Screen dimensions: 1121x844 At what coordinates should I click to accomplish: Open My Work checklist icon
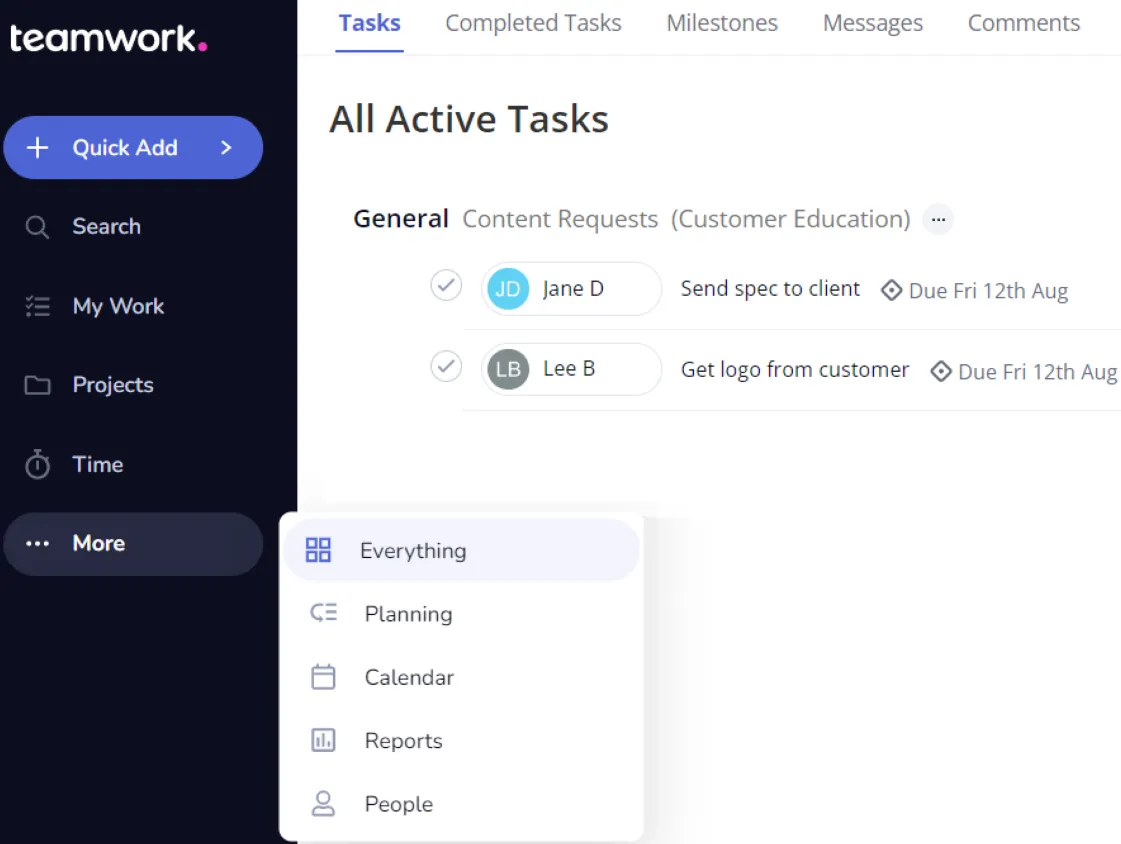[37, 306]
